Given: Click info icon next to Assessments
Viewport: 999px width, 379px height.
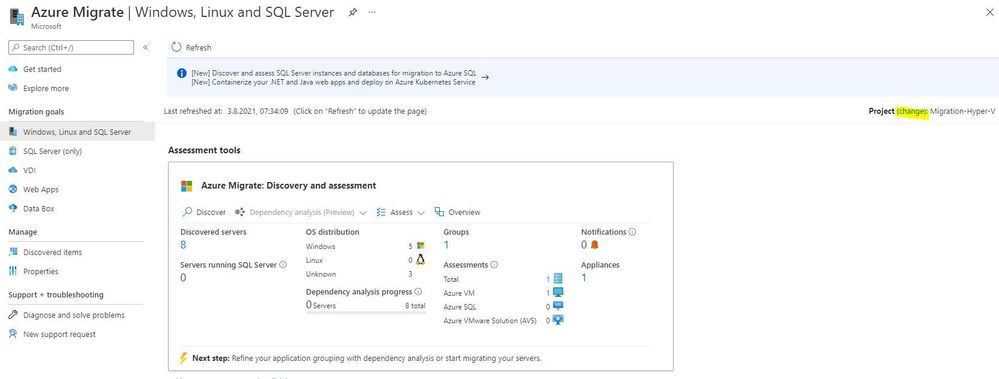Looking at the screenshot, I should pos(494,265).
